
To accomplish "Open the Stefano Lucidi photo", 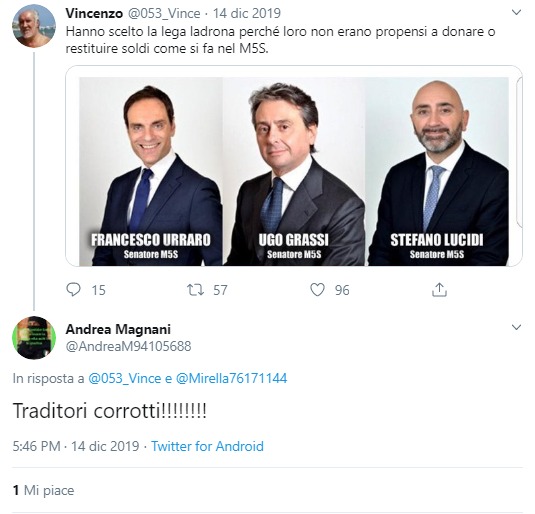I will 437,171.
